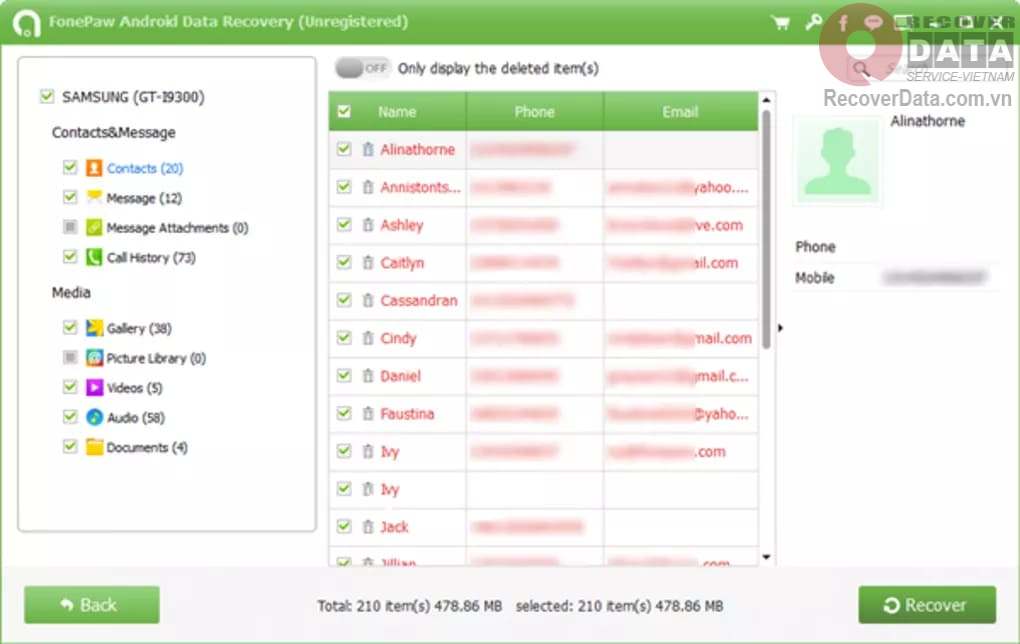Image resolution: width=1020 pixels, height=644 pixels.
Task: Uncheck the Videos (5) checkbox
Action: [x=70, y=386]
